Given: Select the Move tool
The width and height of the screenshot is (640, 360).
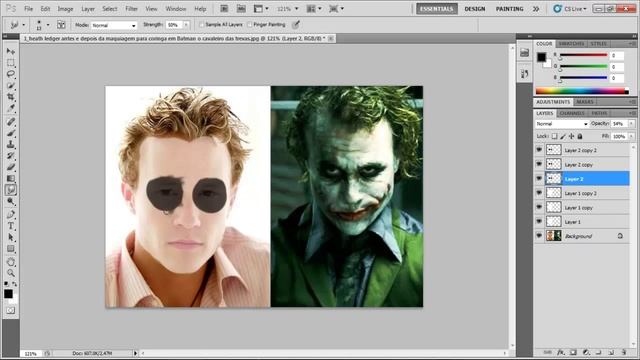Looking at the screenshot, I should click(11, 51).
